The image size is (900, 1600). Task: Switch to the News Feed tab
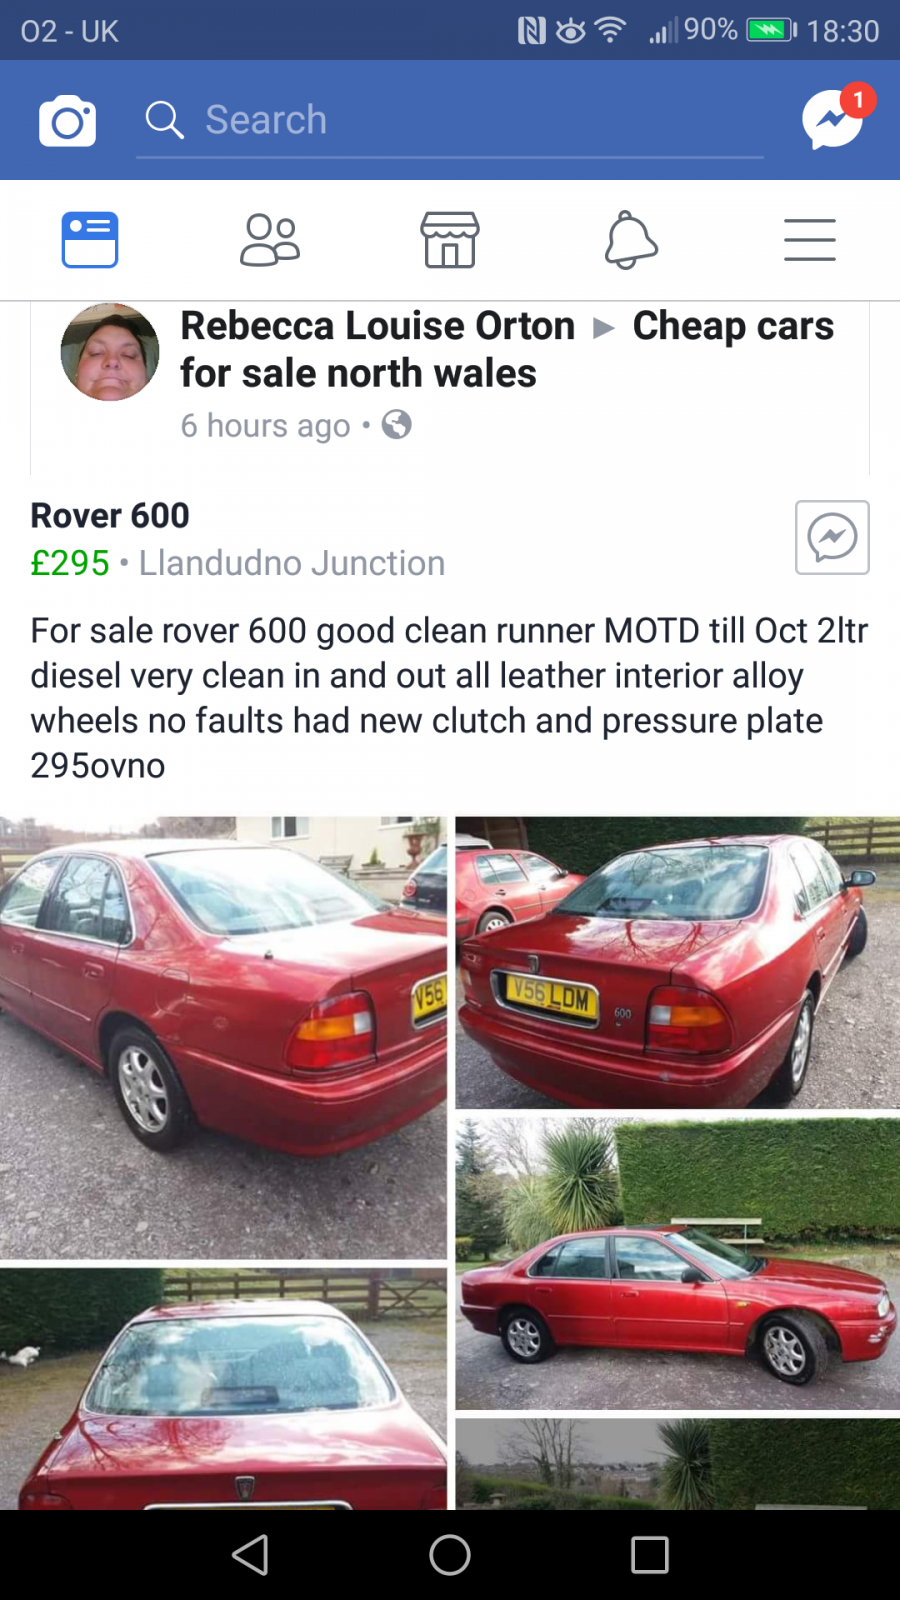coord(90,240)
